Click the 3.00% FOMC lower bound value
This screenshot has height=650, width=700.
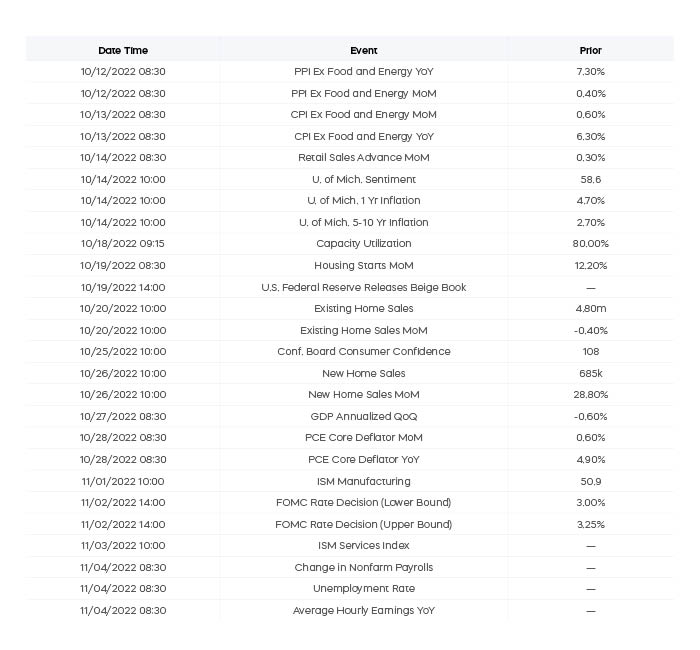(590, 503)
